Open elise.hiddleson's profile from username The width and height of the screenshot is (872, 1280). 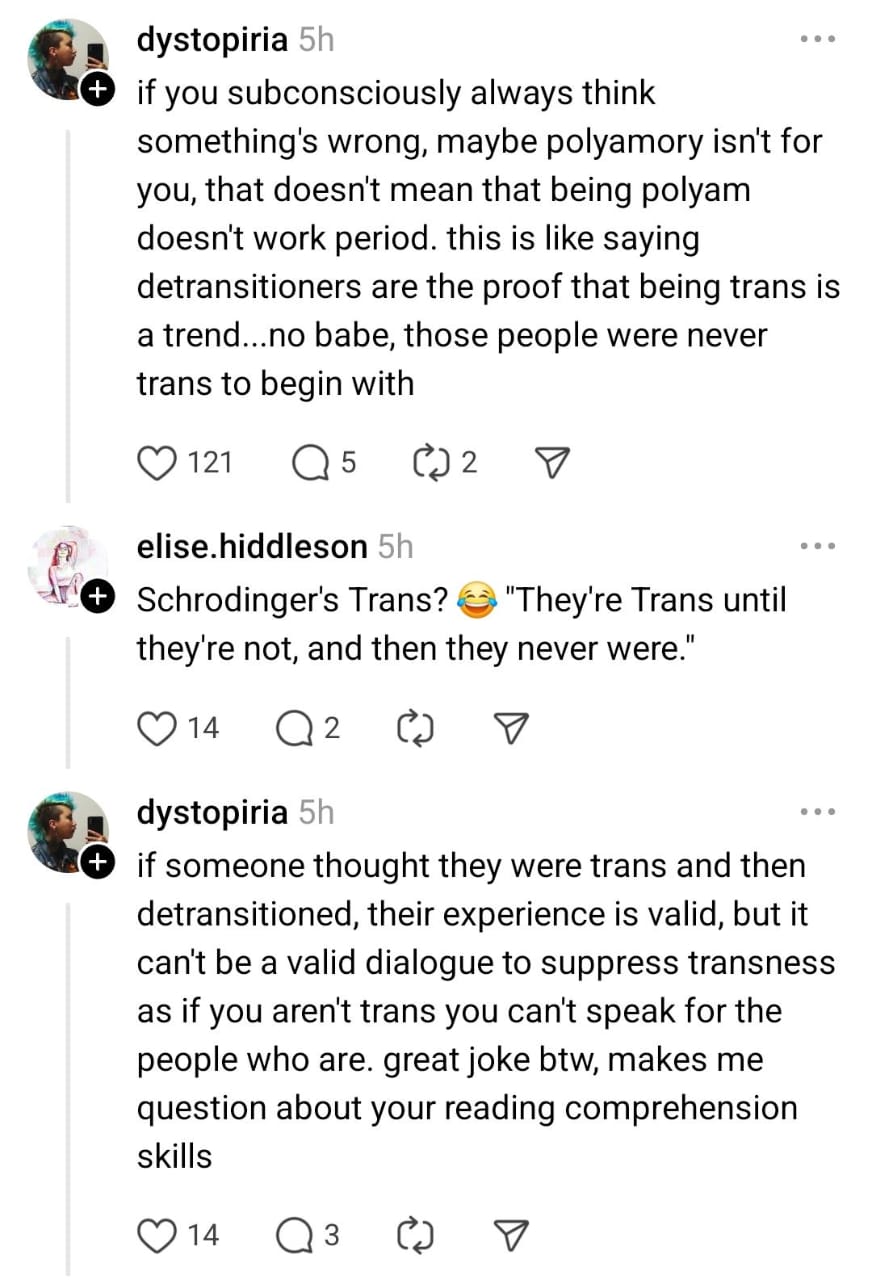[x=252, y=547]
